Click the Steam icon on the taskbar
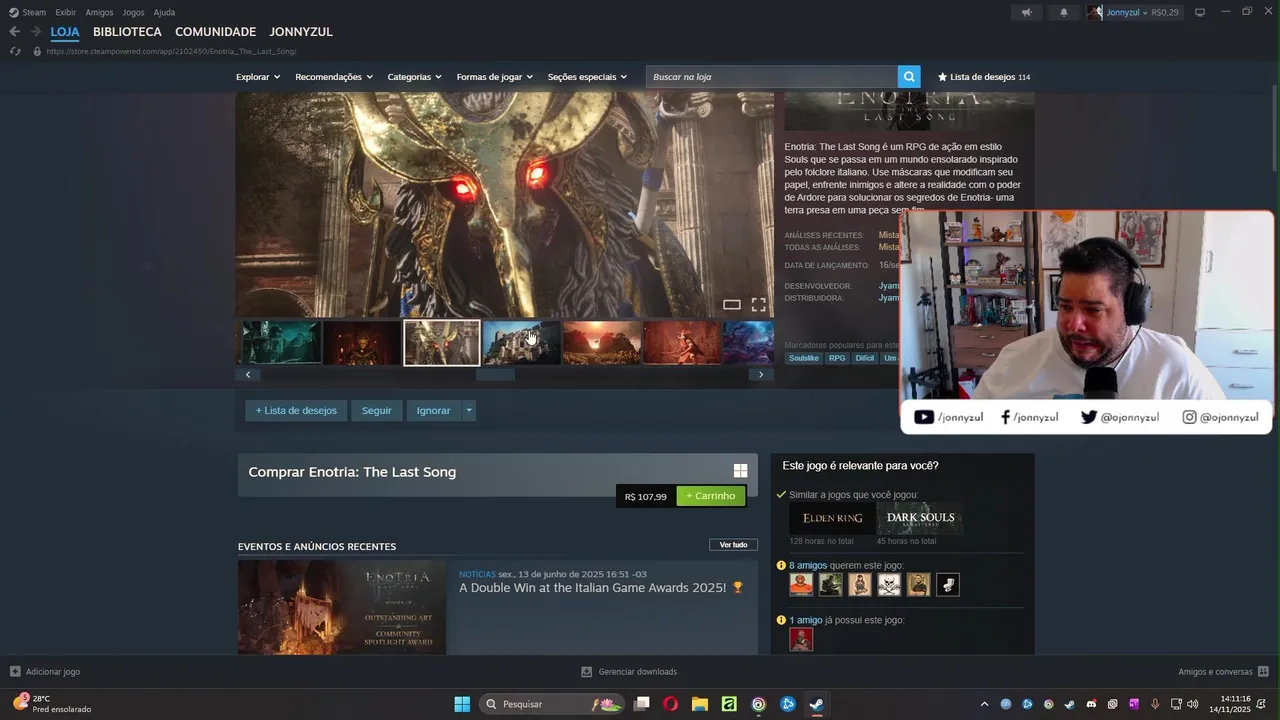 [816, 704]
